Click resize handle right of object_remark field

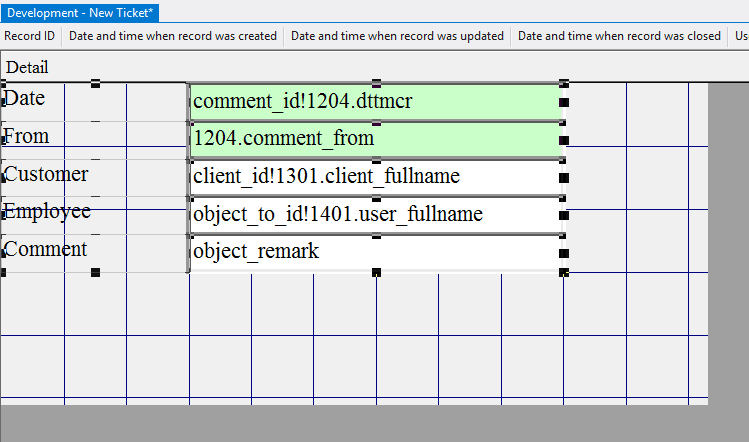click(564, 252)
